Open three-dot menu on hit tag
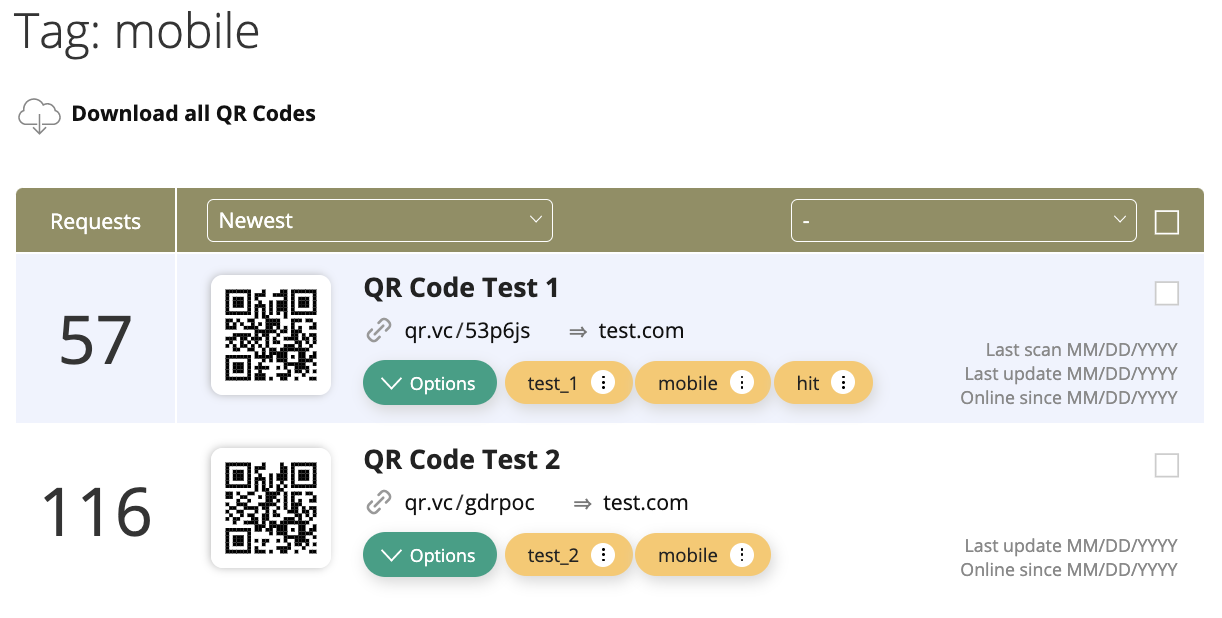Screen dimensions: 1222x618 coord(843,383)
